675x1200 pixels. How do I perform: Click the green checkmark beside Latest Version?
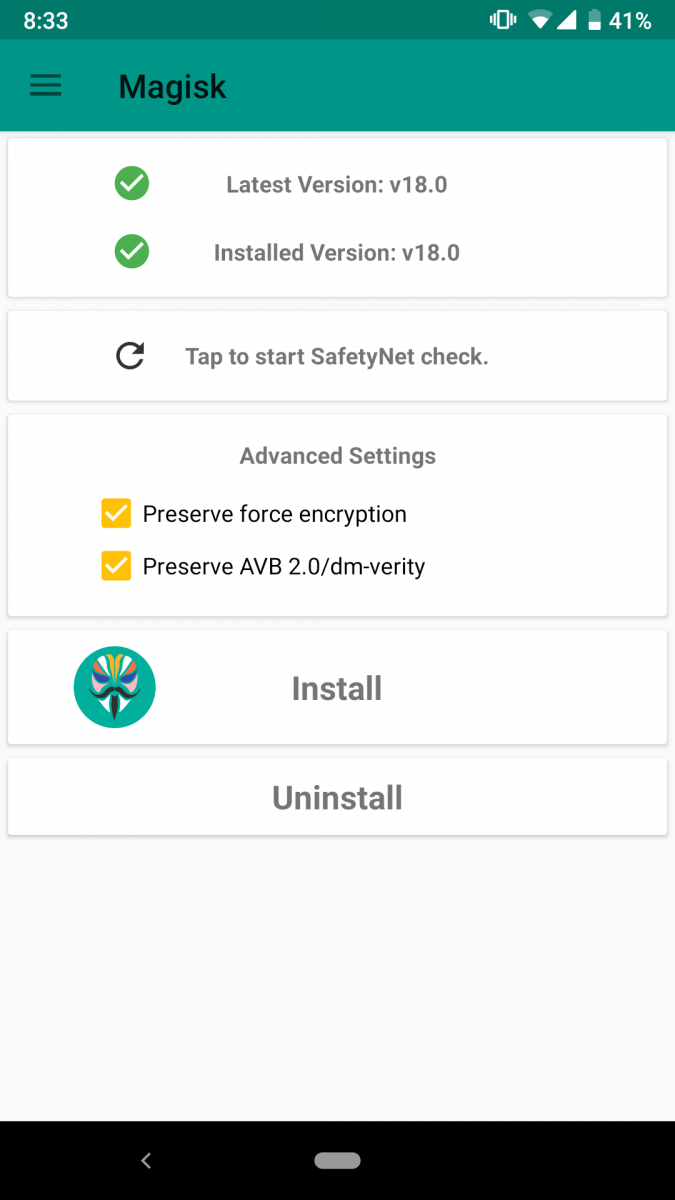click(131, 184)
